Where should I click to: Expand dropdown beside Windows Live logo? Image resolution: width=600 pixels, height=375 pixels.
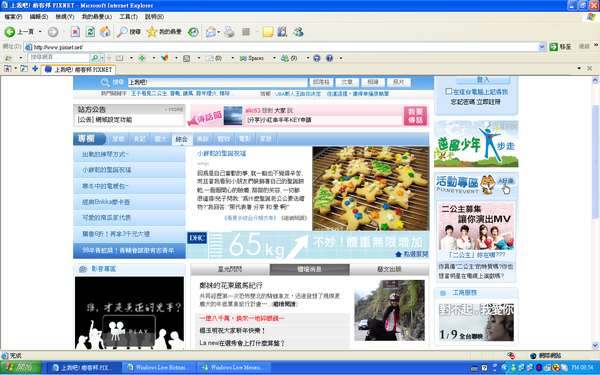point(21,58)
